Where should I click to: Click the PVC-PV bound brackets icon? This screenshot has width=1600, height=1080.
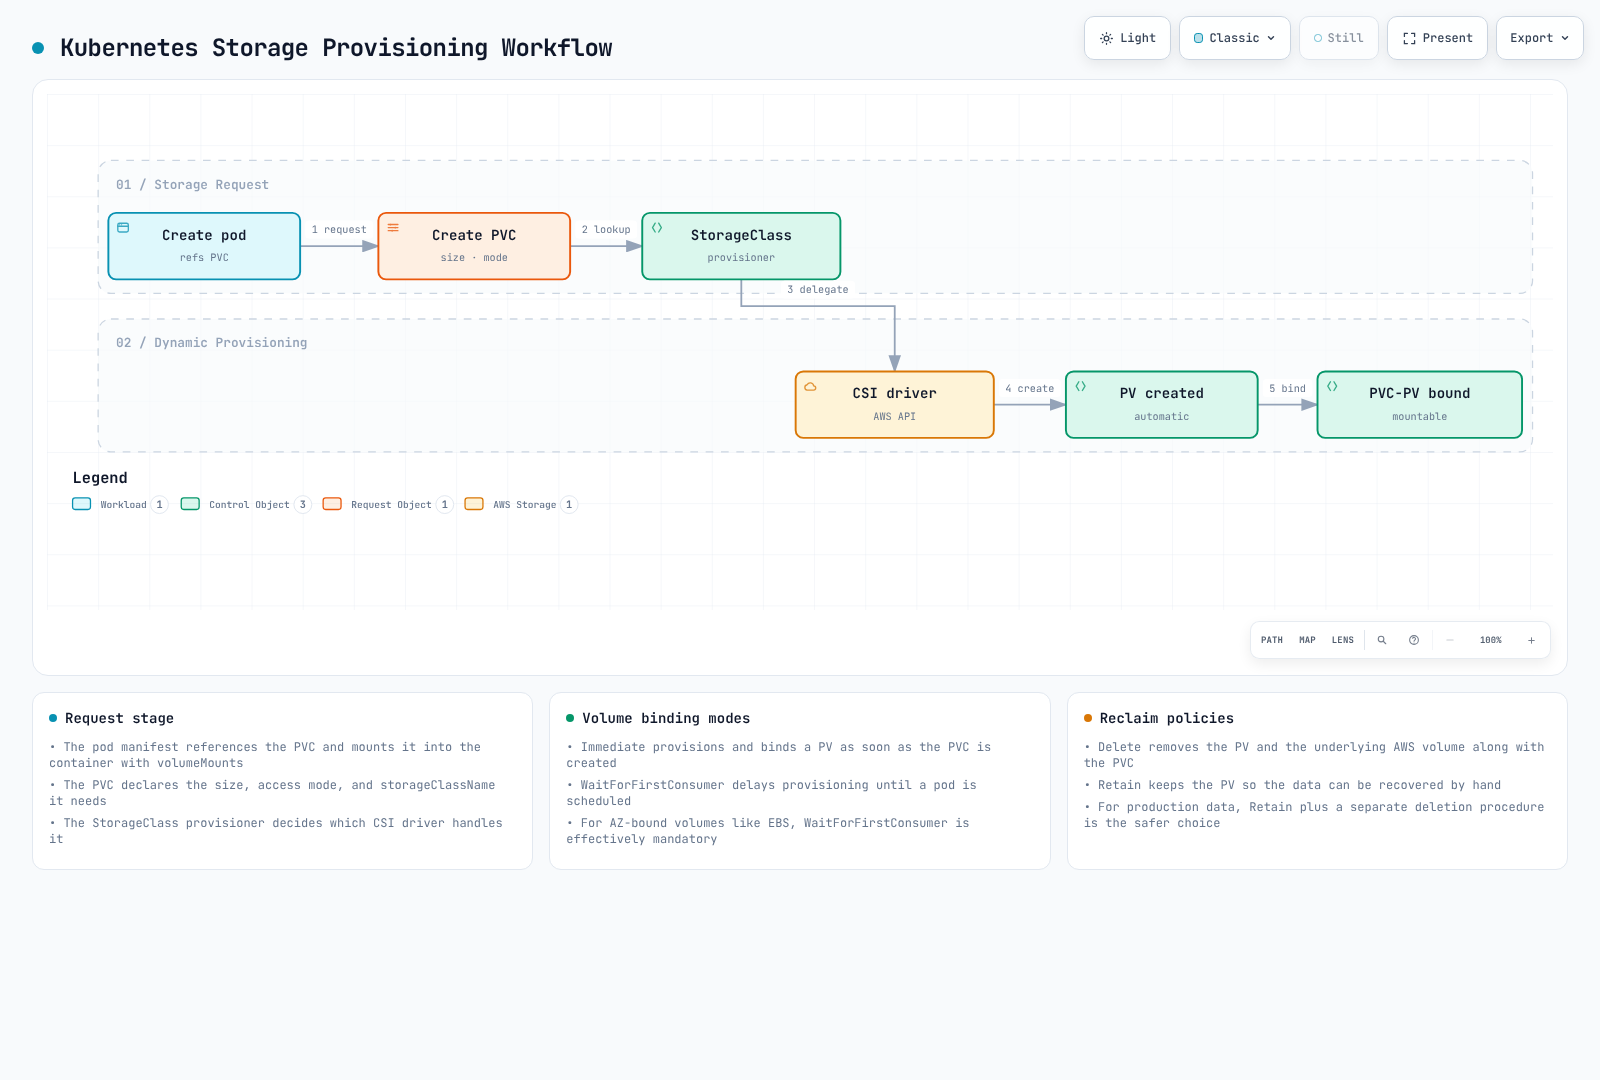[1333, 386]
